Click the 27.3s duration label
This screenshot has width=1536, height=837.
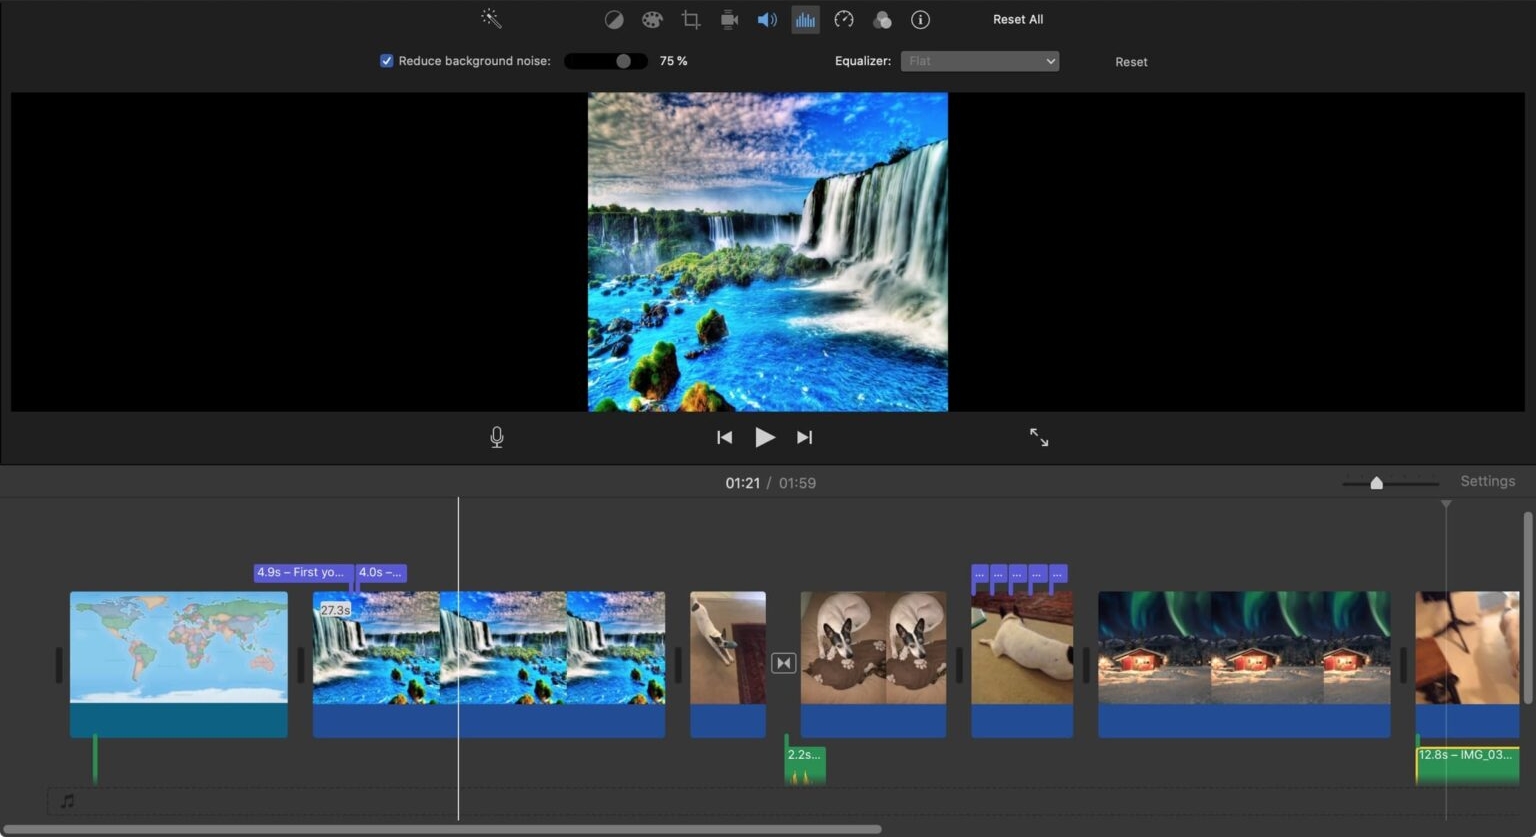point(335,609)
